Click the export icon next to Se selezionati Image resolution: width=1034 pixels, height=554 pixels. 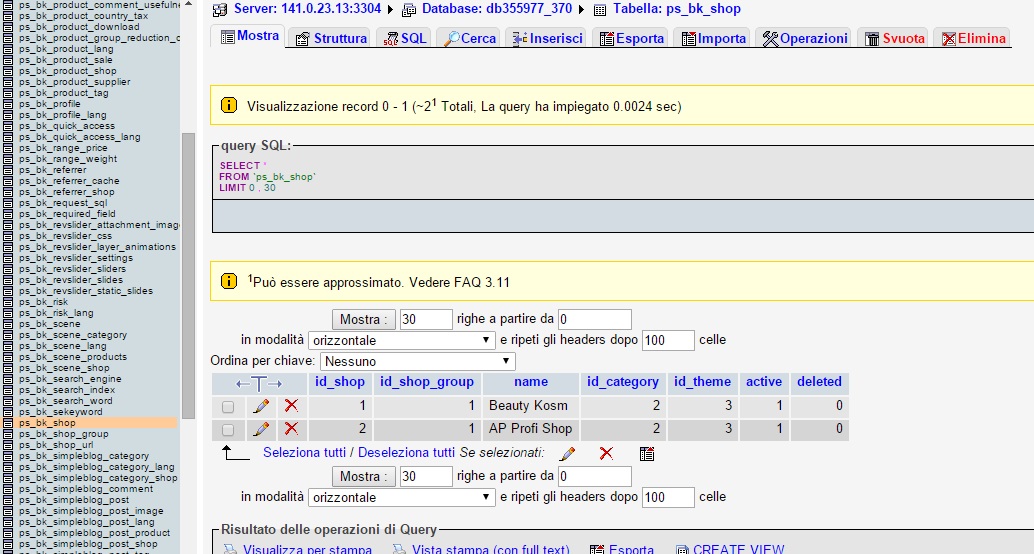pos(647,453)
